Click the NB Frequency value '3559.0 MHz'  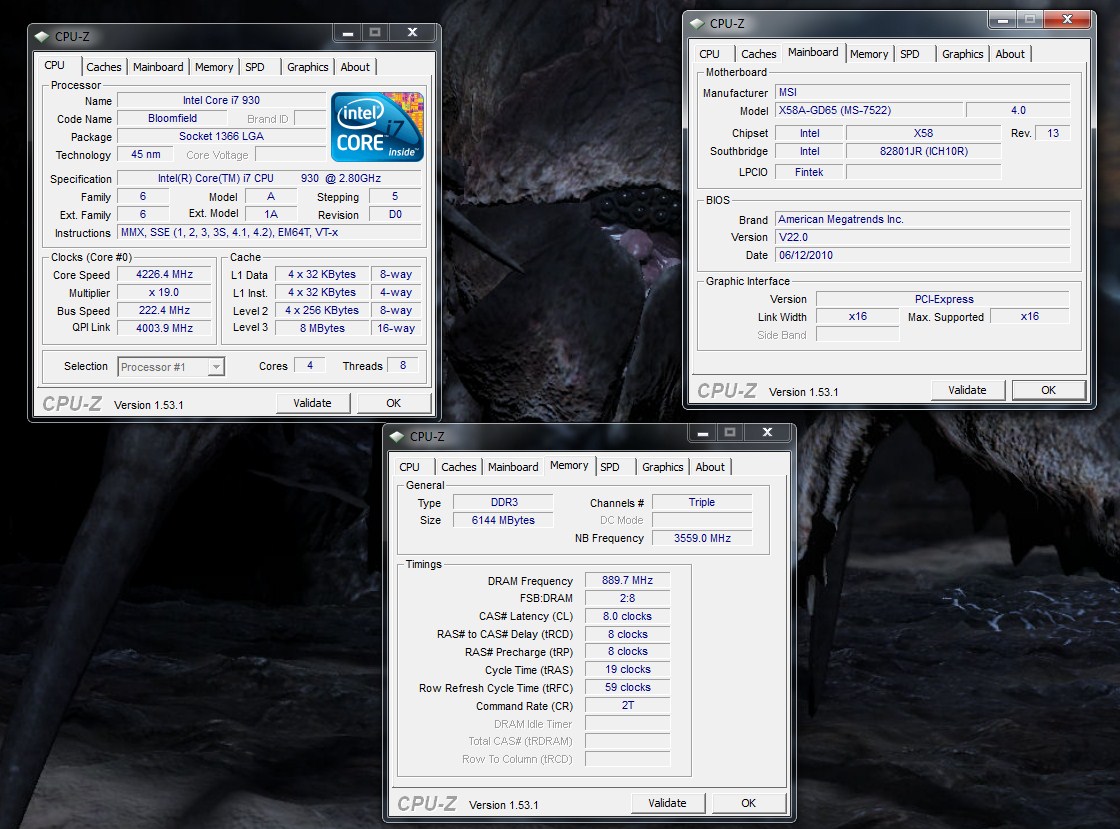[702, 538]
